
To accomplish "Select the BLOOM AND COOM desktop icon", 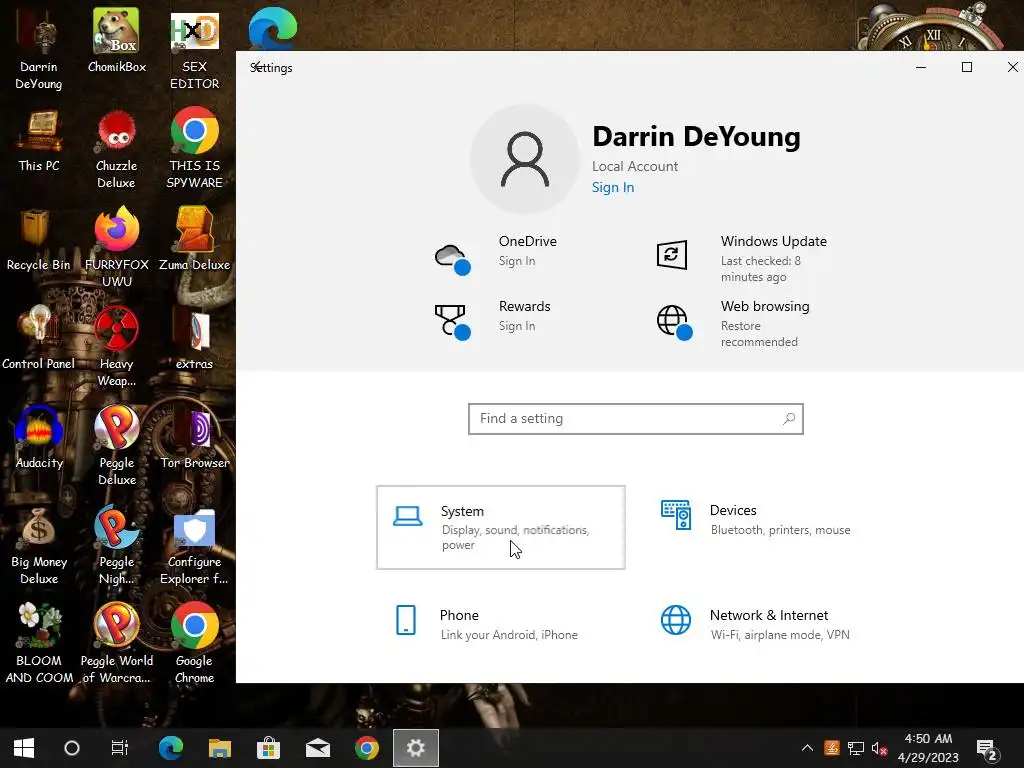I will [39, 643].
